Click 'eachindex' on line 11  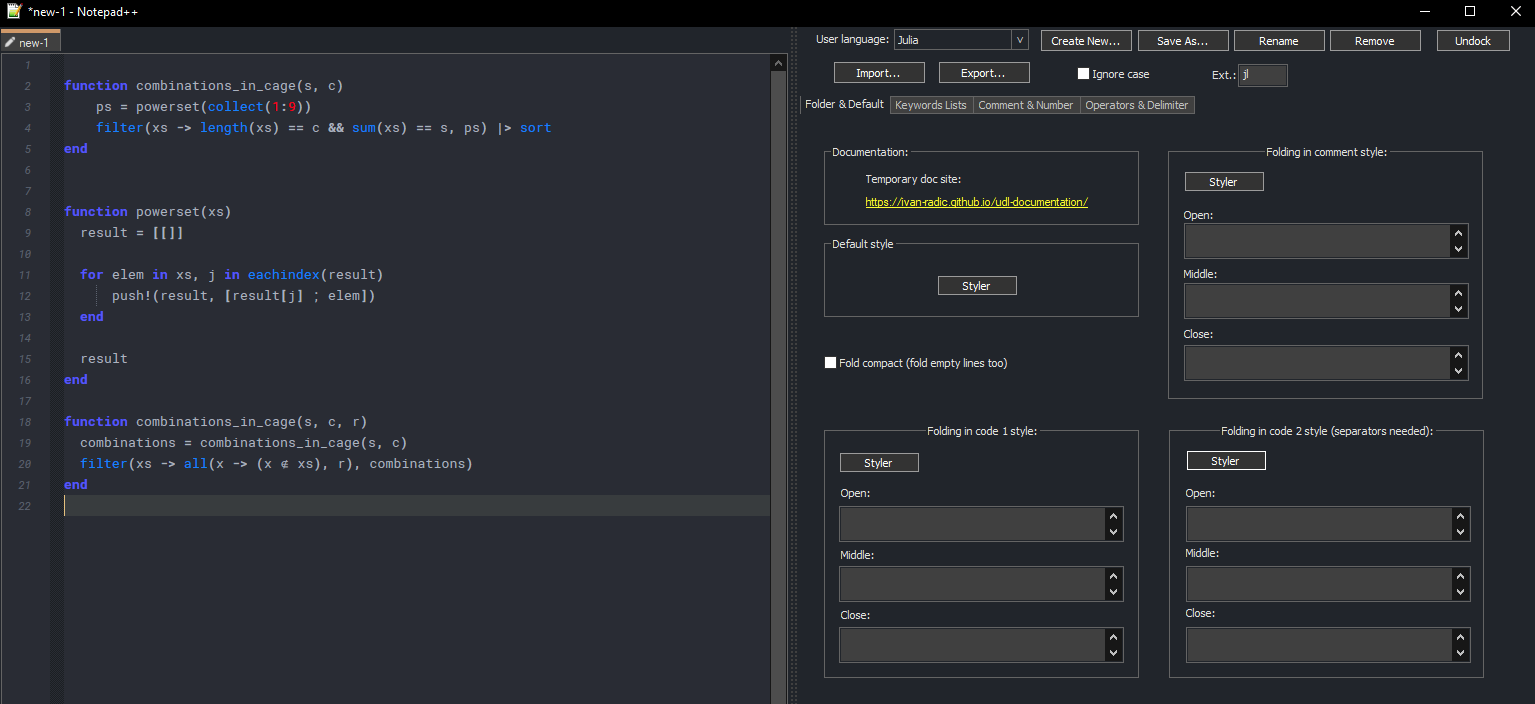point(284,274)
